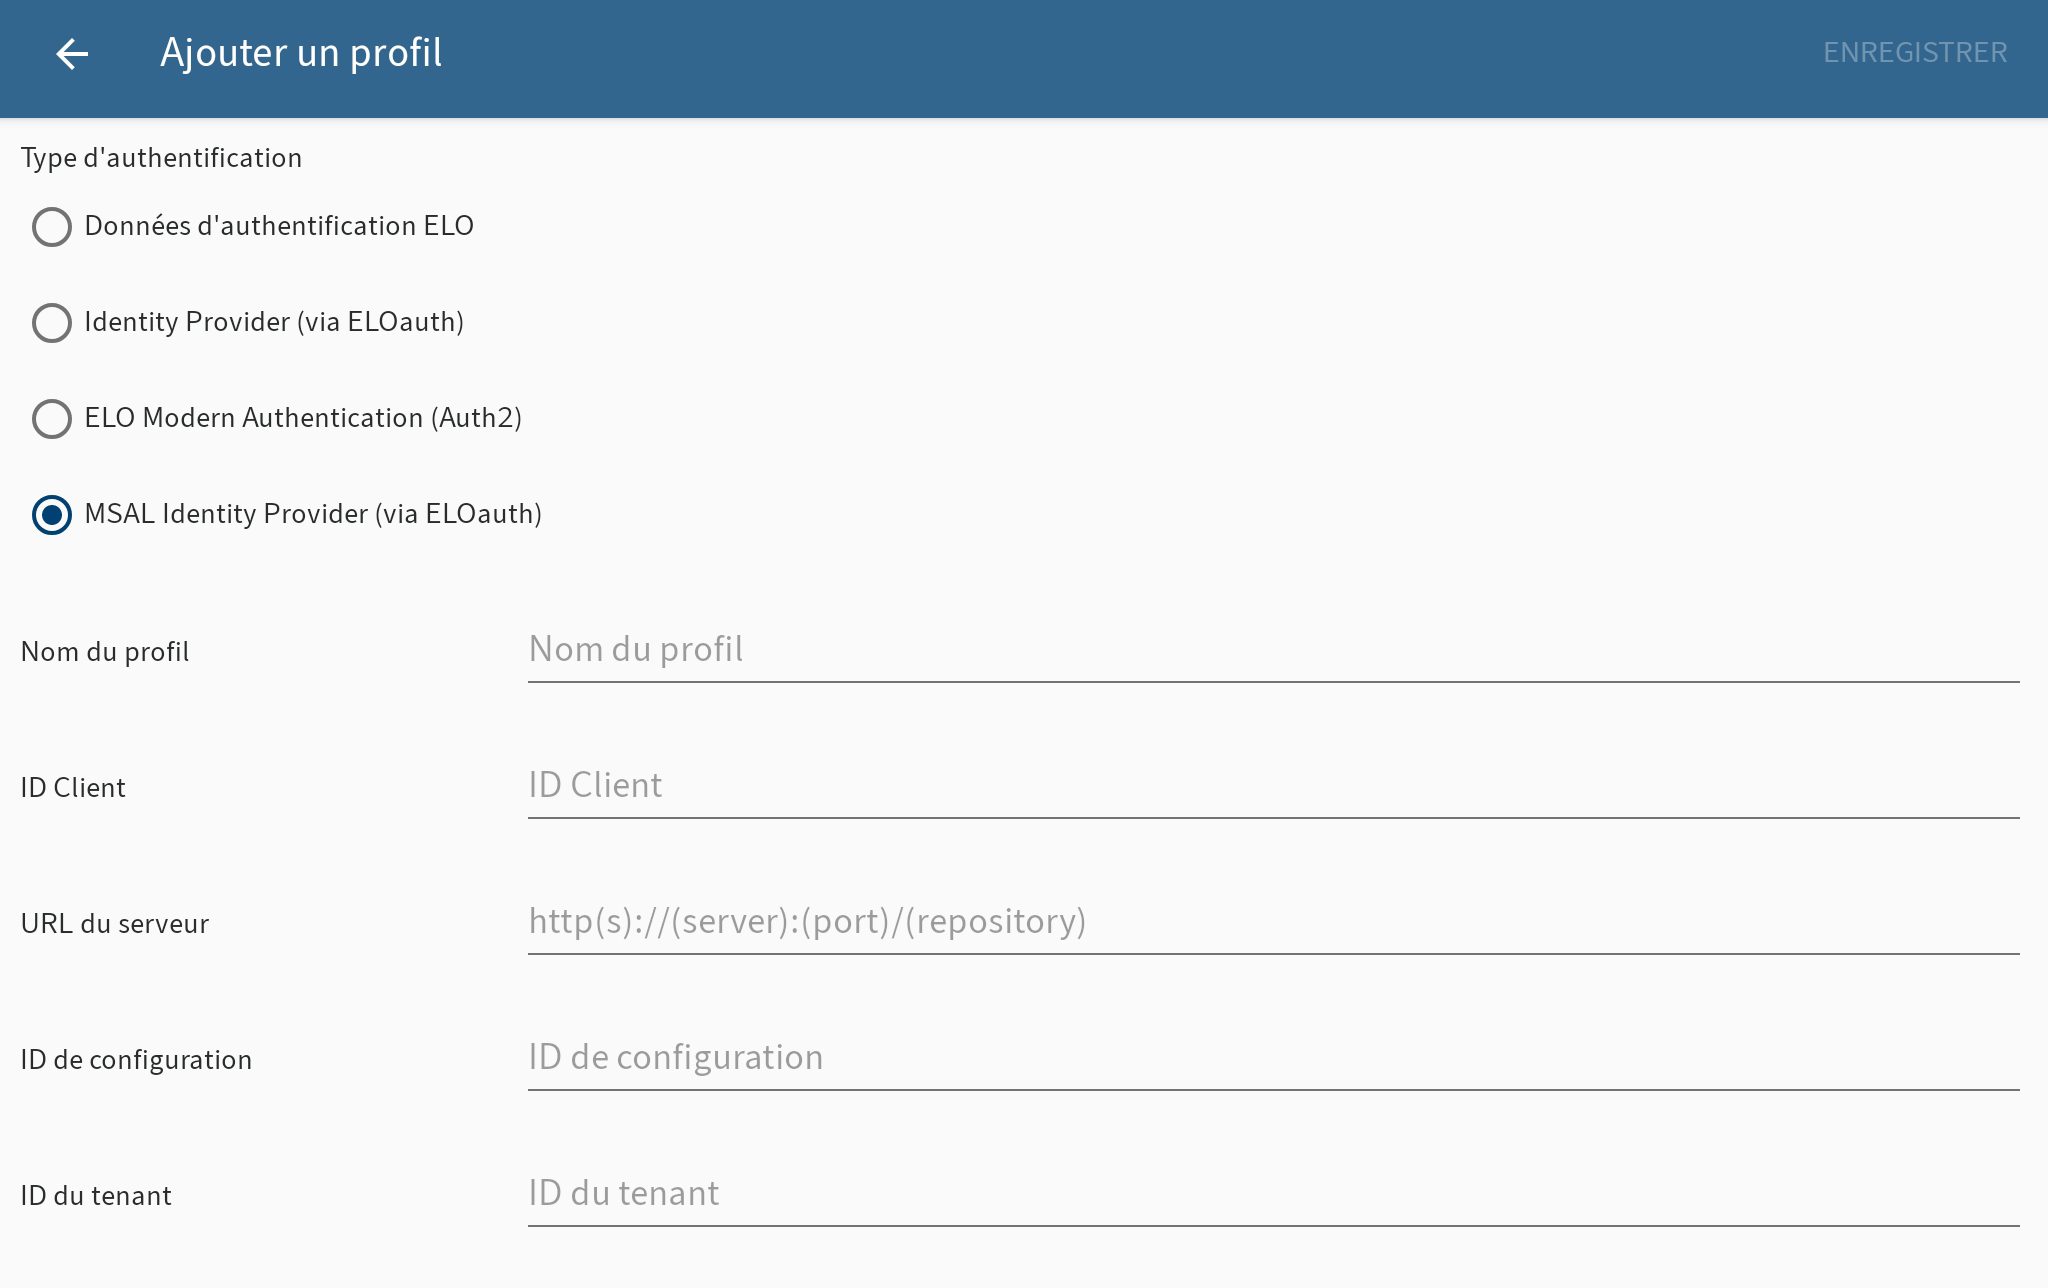The image size is (2048, 1288).
Task: Click the 'Nom du profil' field label
Action: [103, 652]
